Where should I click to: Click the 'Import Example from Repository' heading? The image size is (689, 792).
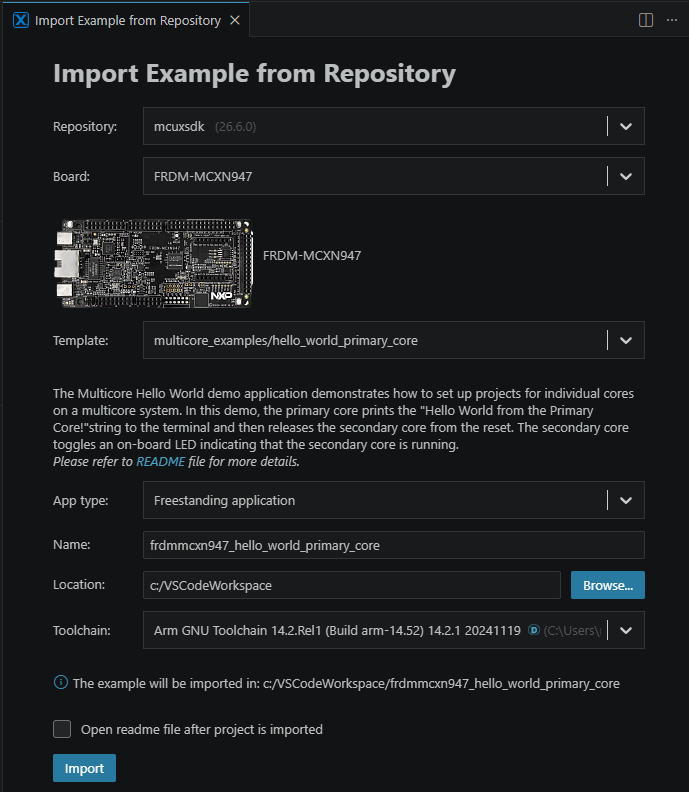point(255,74)
